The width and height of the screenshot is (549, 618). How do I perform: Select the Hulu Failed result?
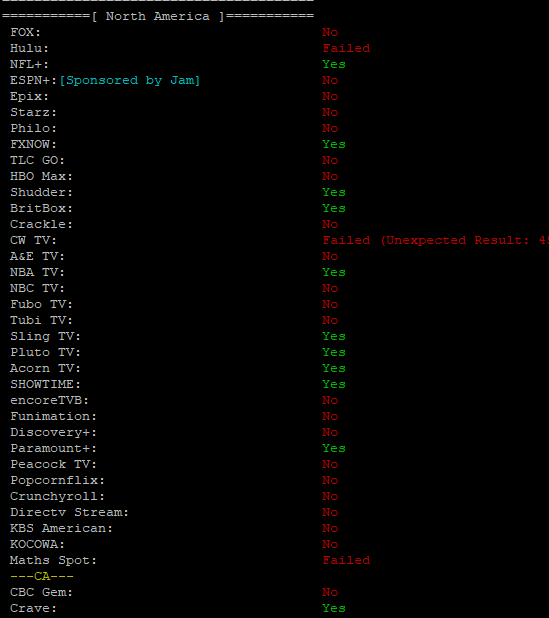click(x=346, y=48)
